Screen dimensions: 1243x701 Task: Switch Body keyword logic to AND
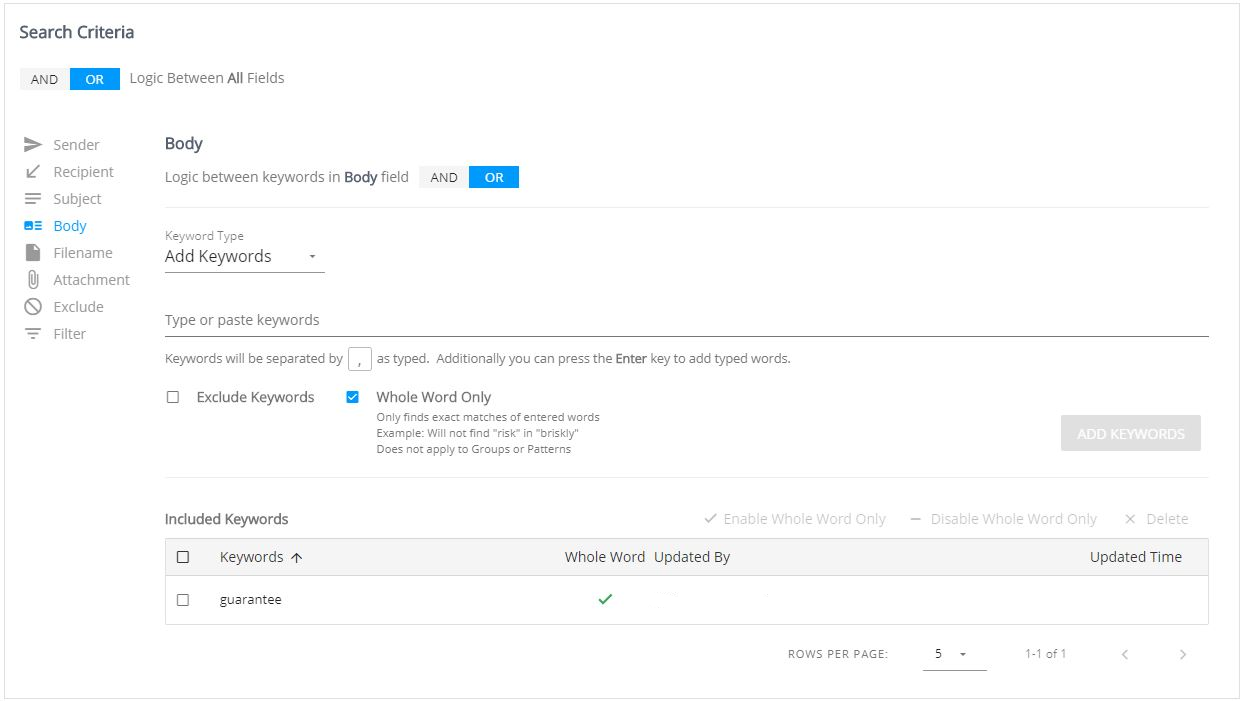(444, 178)
